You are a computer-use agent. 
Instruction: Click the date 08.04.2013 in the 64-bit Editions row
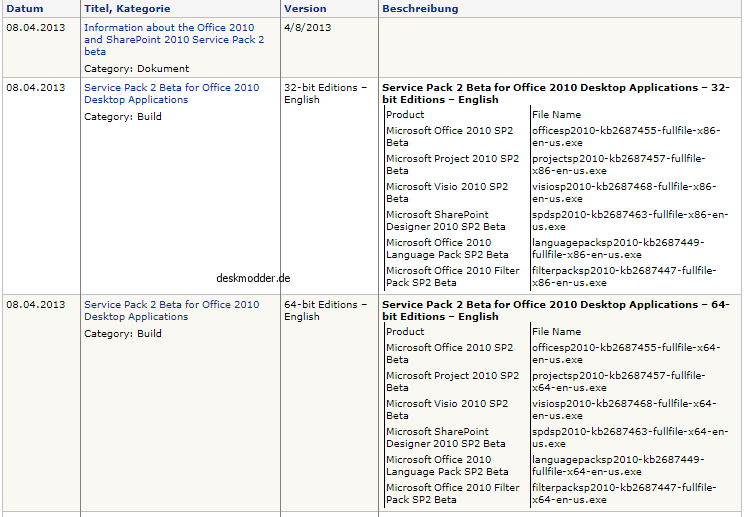[x=36, y=305]
